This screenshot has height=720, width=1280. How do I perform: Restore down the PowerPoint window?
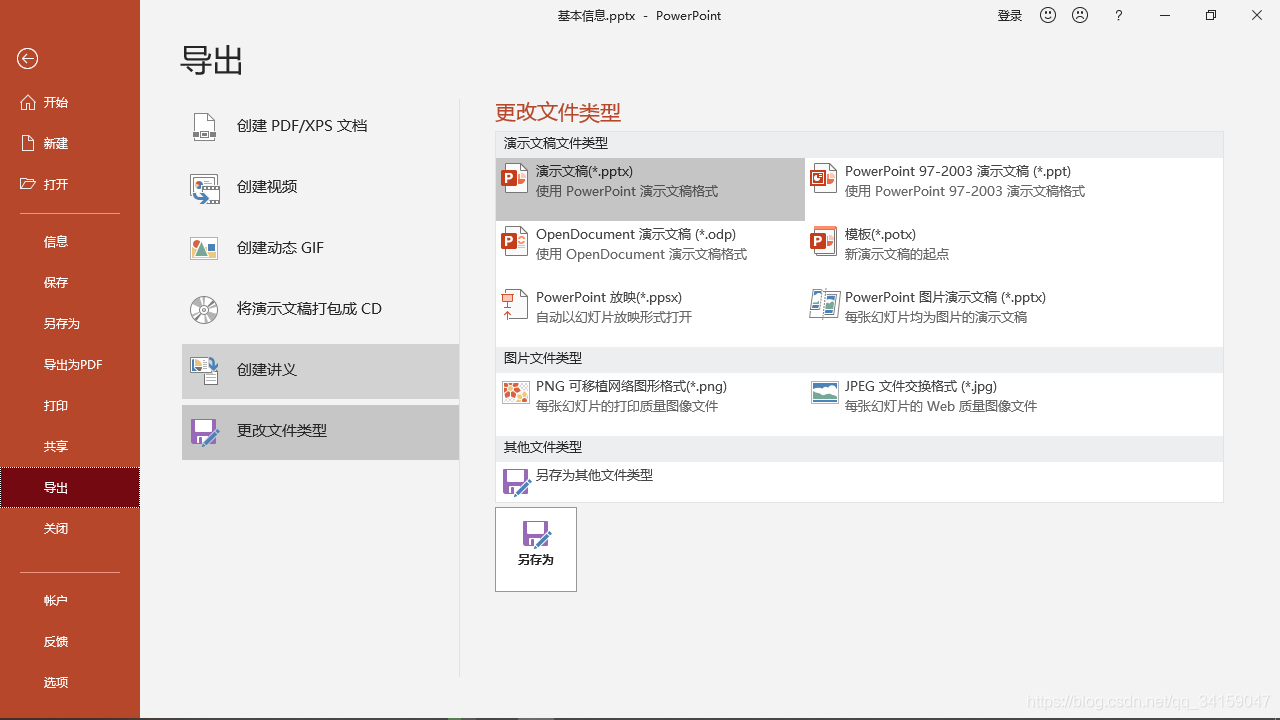(x=1211, y=15)
